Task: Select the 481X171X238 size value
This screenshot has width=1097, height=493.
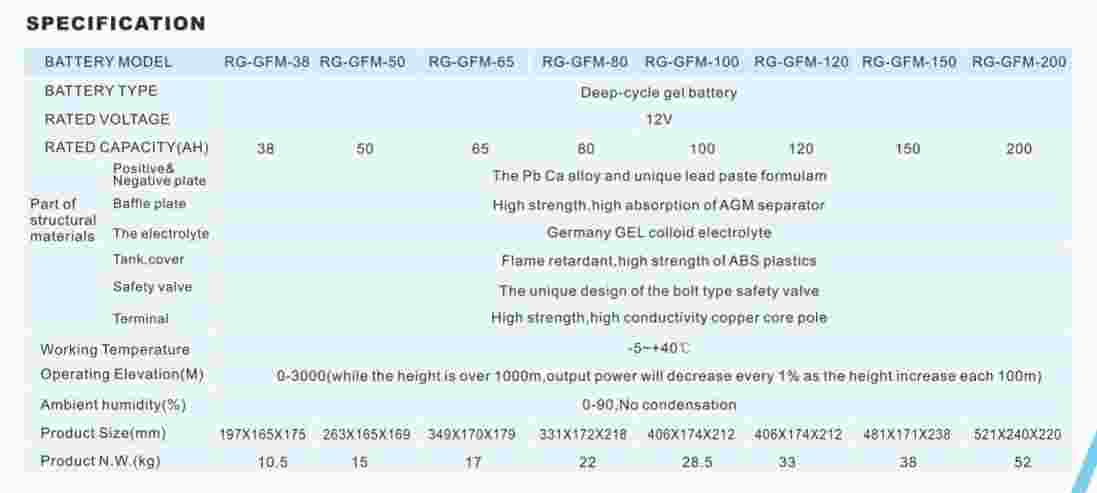Action: pyautogui.click(x=907, y=435)
